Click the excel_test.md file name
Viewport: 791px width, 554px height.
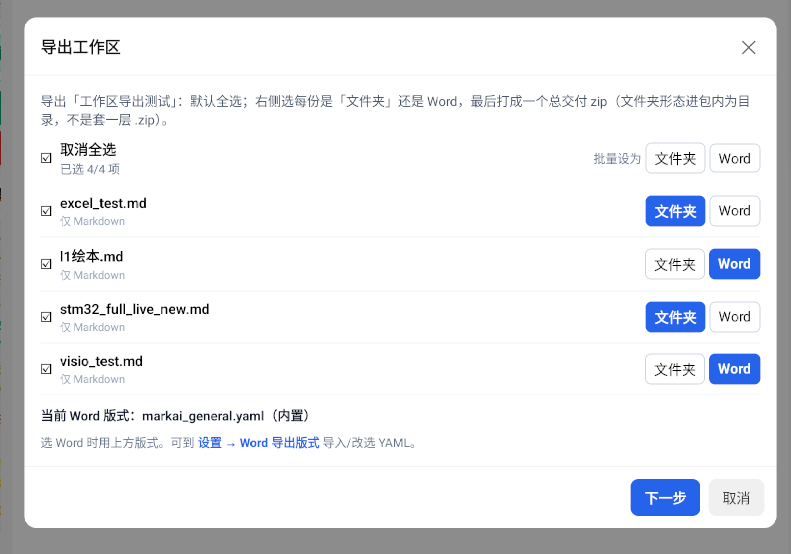(x=103, y=203)
